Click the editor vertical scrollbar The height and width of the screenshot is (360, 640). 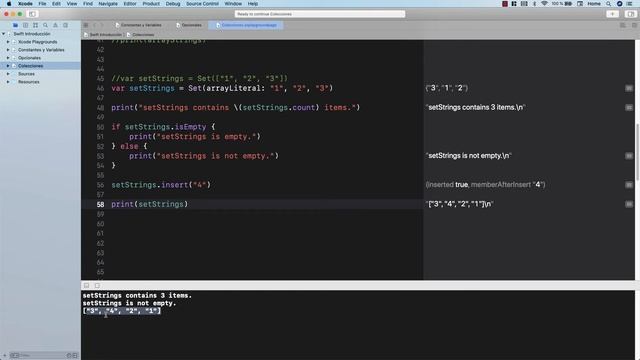[x=637, y=151]
